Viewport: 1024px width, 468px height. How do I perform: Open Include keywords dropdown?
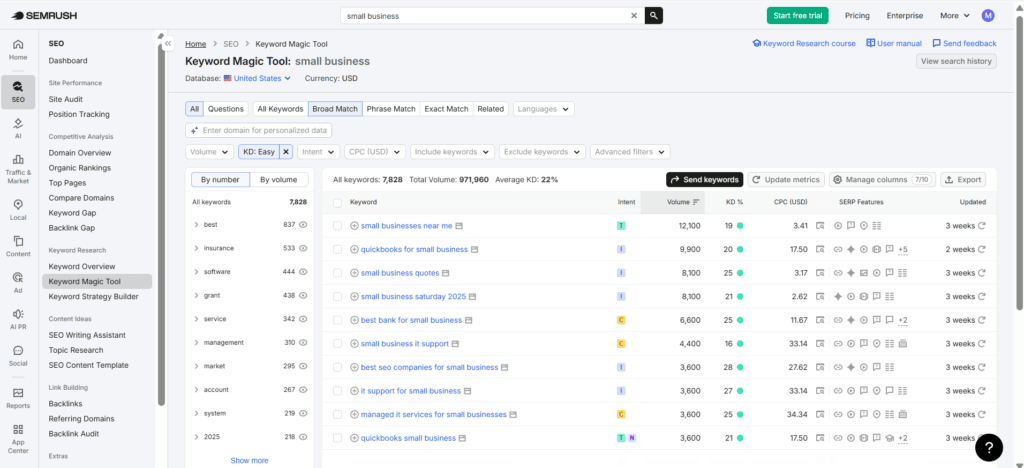(x=453, y=151)
